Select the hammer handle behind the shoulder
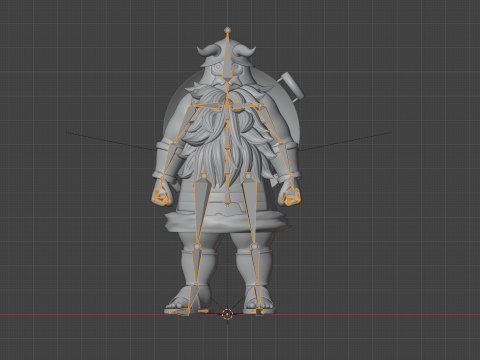This screenshot has height=360, width=480. pyautogui.click(x=292, y=86)
